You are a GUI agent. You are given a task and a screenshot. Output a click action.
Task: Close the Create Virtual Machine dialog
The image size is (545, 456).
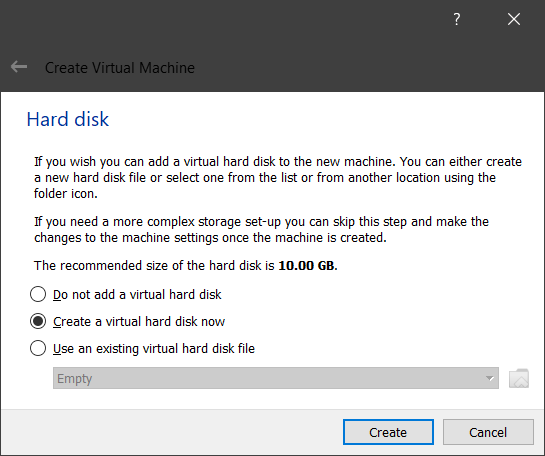(514, 19)
